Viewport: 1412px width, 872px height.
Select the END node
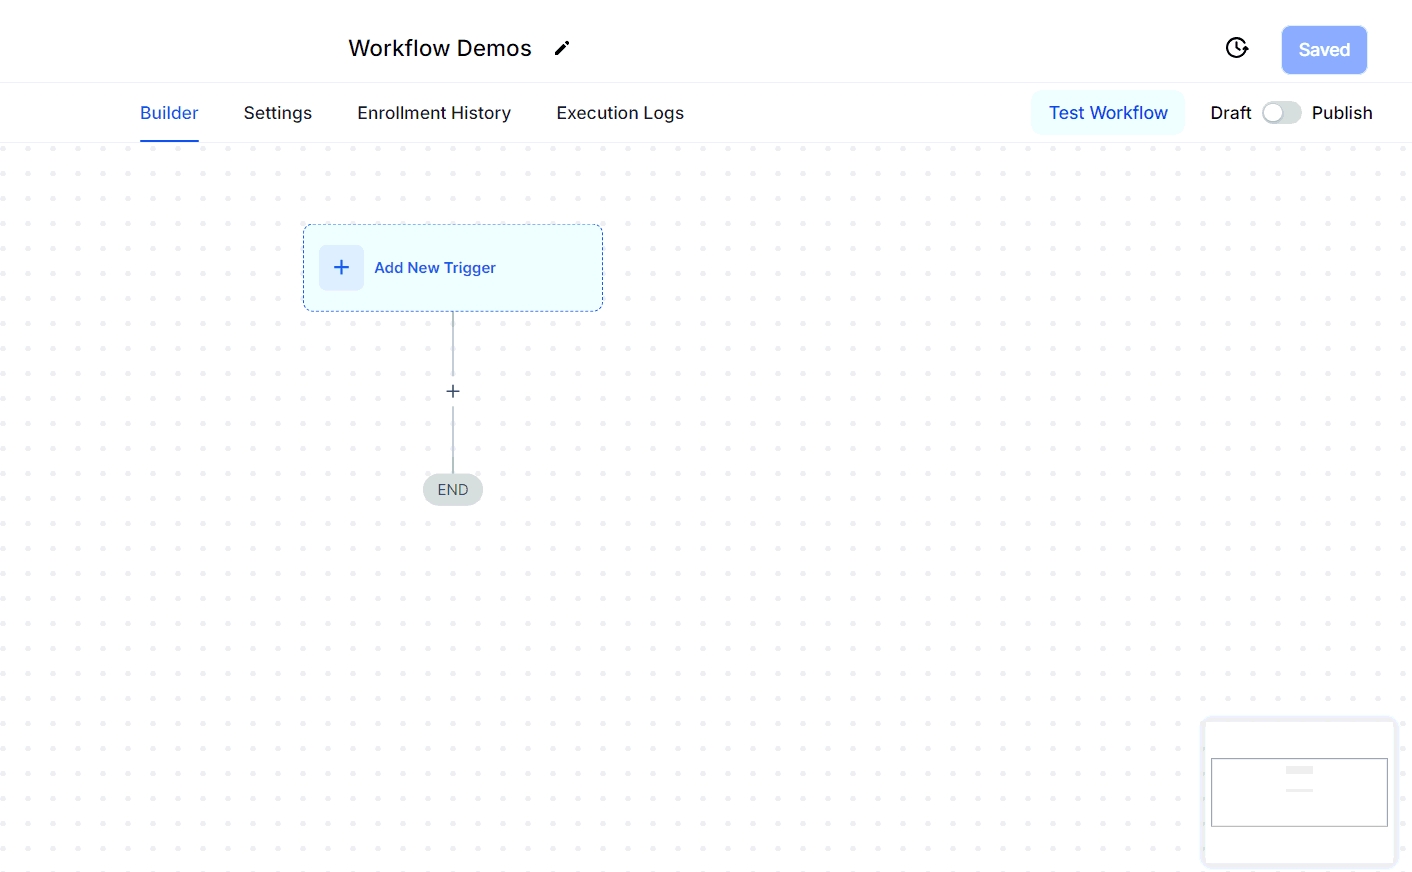pyautogui.click(x=453, y=490)
